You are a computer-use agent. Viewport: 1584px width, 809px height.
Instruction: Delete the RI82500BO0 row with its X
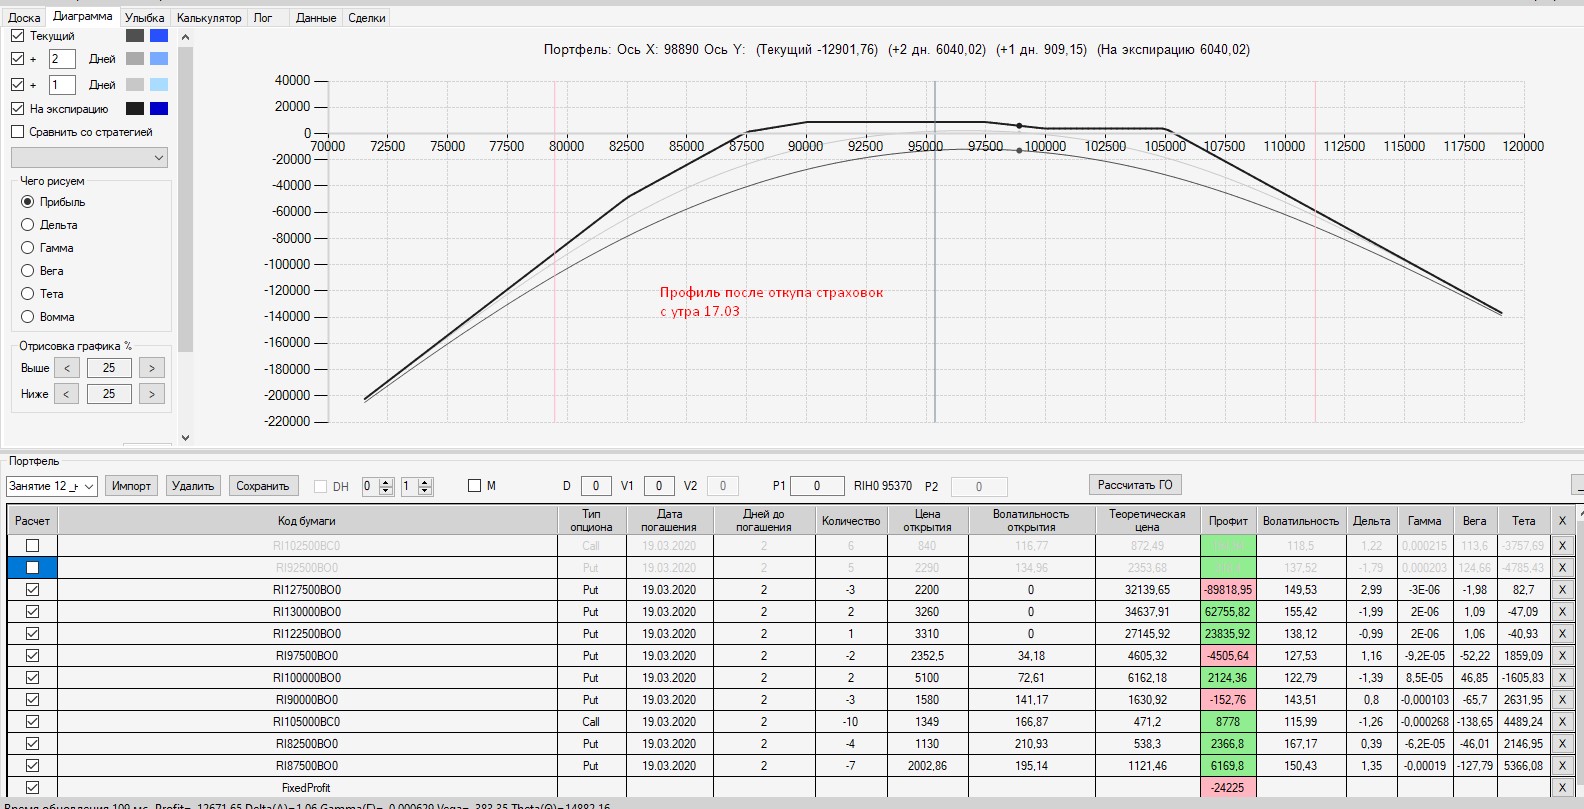1562,744
